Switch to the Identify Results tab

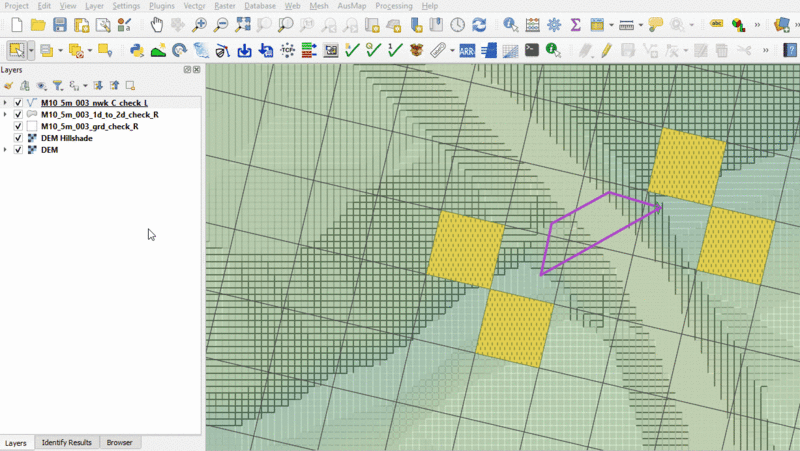(66, 442)
